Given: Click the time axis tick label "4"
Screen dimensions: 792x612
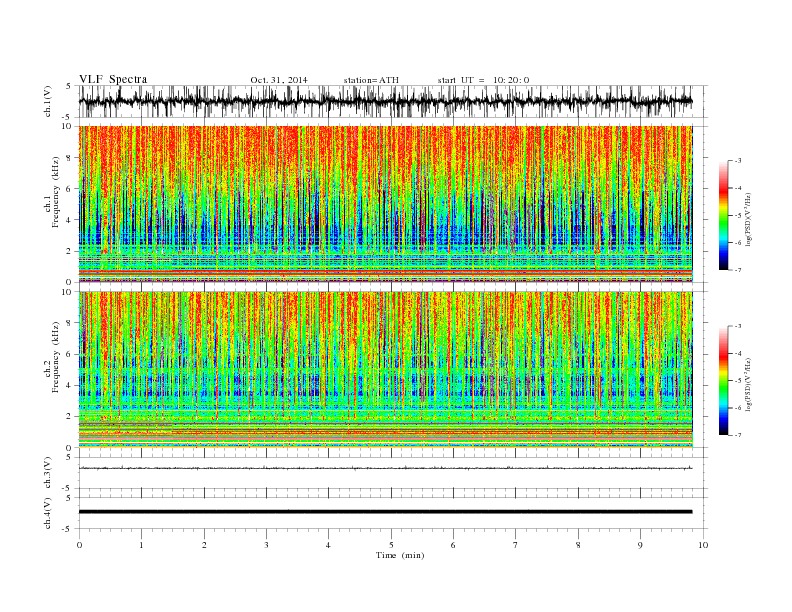Looking at the screenshot, I should coord(328,545).
